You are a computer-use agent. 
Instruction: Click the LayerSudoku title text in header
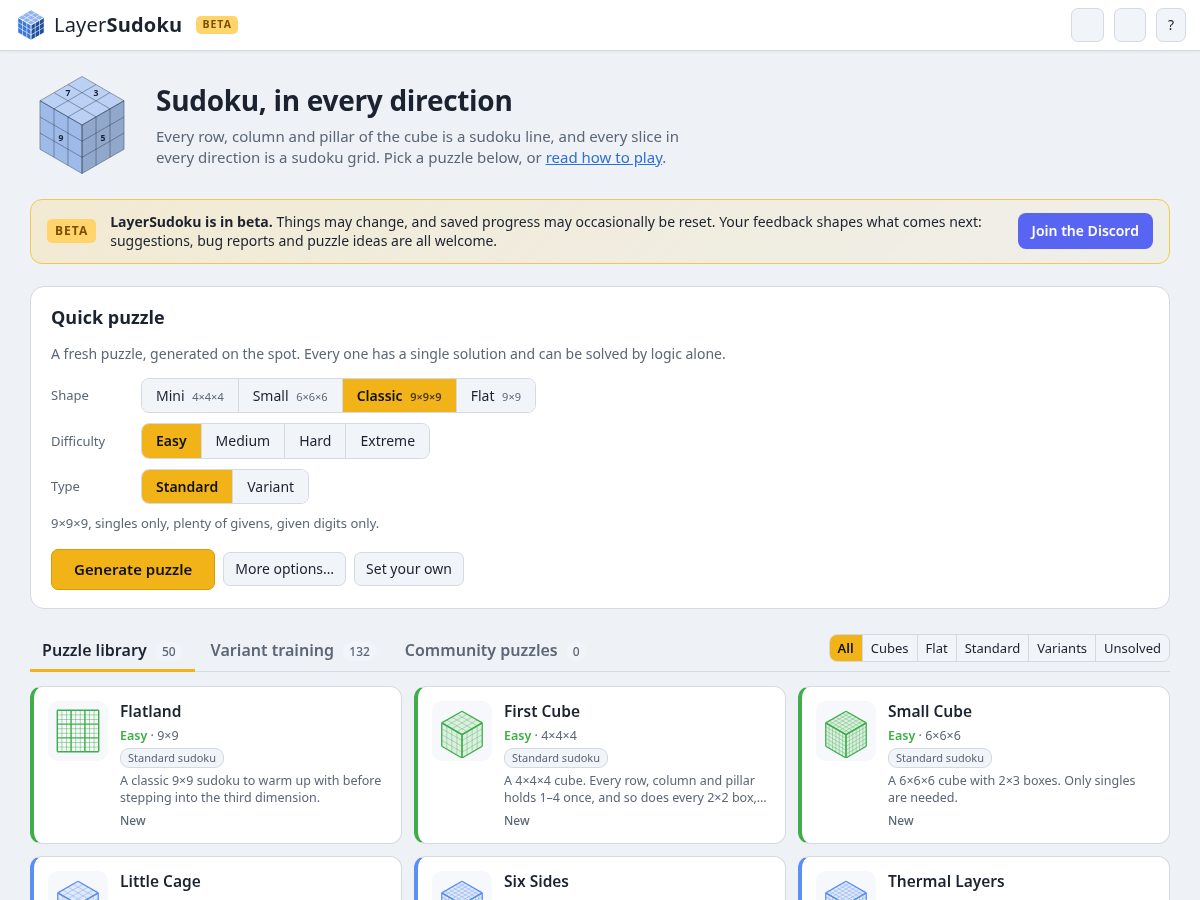click(118, 25)
